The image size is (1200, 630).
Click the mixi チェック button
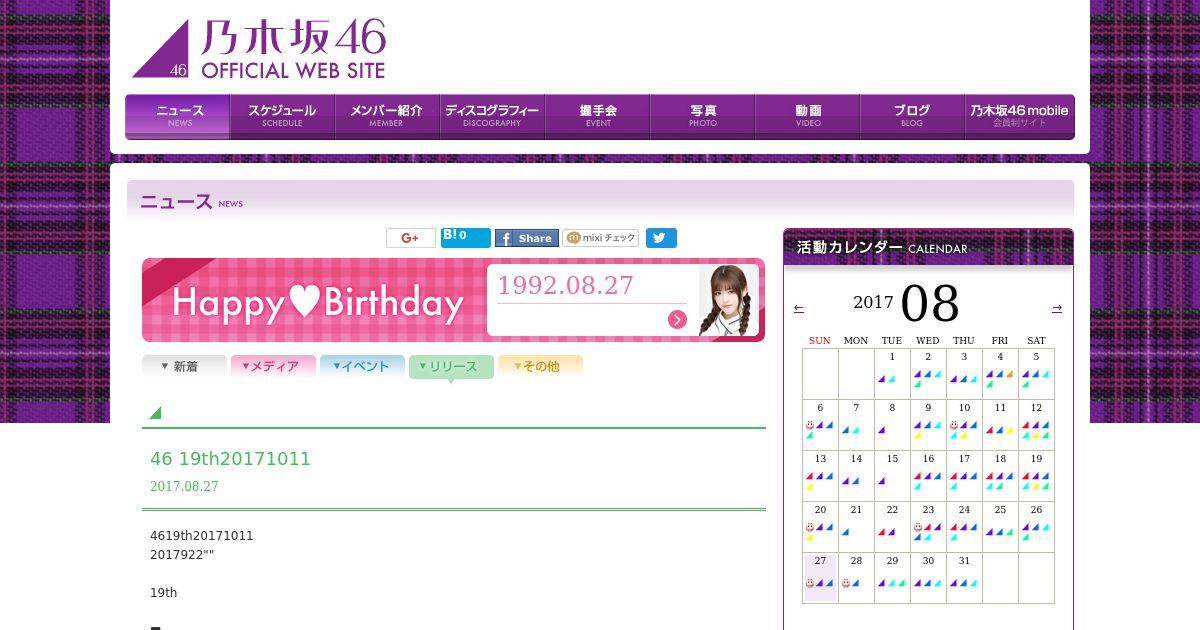tap(600, 238)
